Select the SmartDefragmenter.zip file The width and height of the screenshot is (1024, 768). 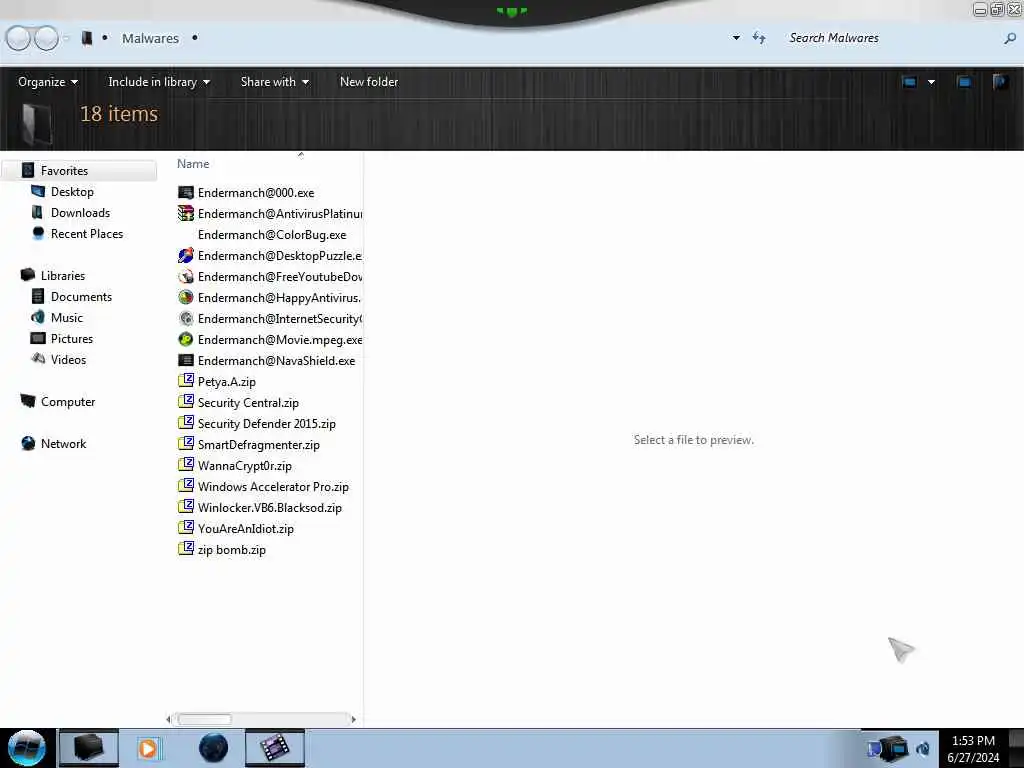259,445
